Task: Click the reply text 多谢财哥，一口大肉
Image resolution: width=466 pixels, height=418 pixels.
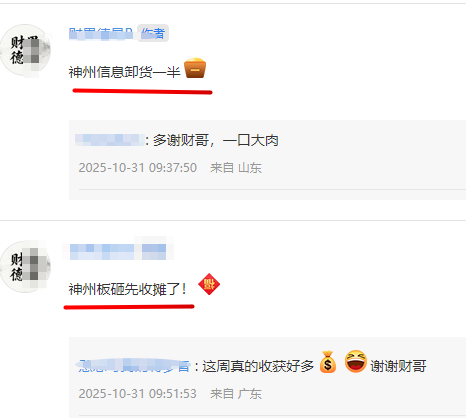Action: coord(215,140)
